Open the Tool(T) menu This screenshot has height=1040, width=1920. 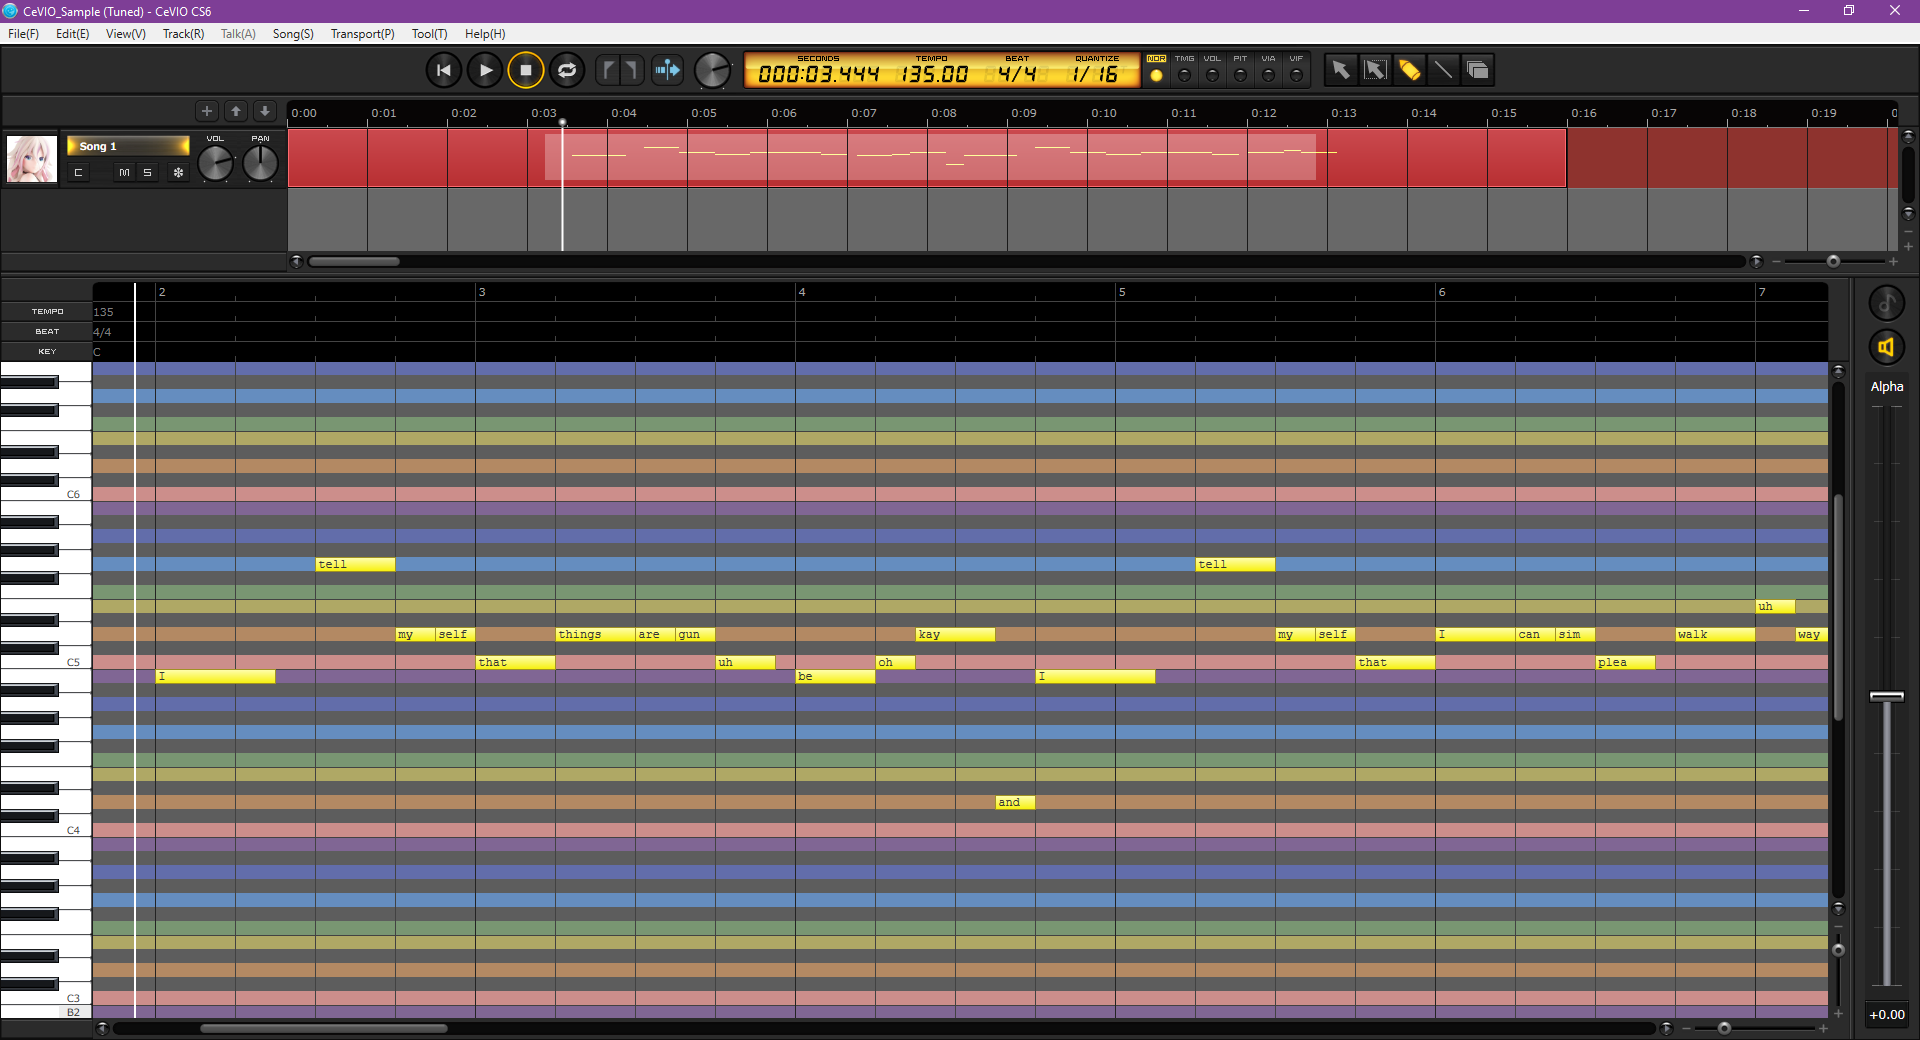click(428, 33)
